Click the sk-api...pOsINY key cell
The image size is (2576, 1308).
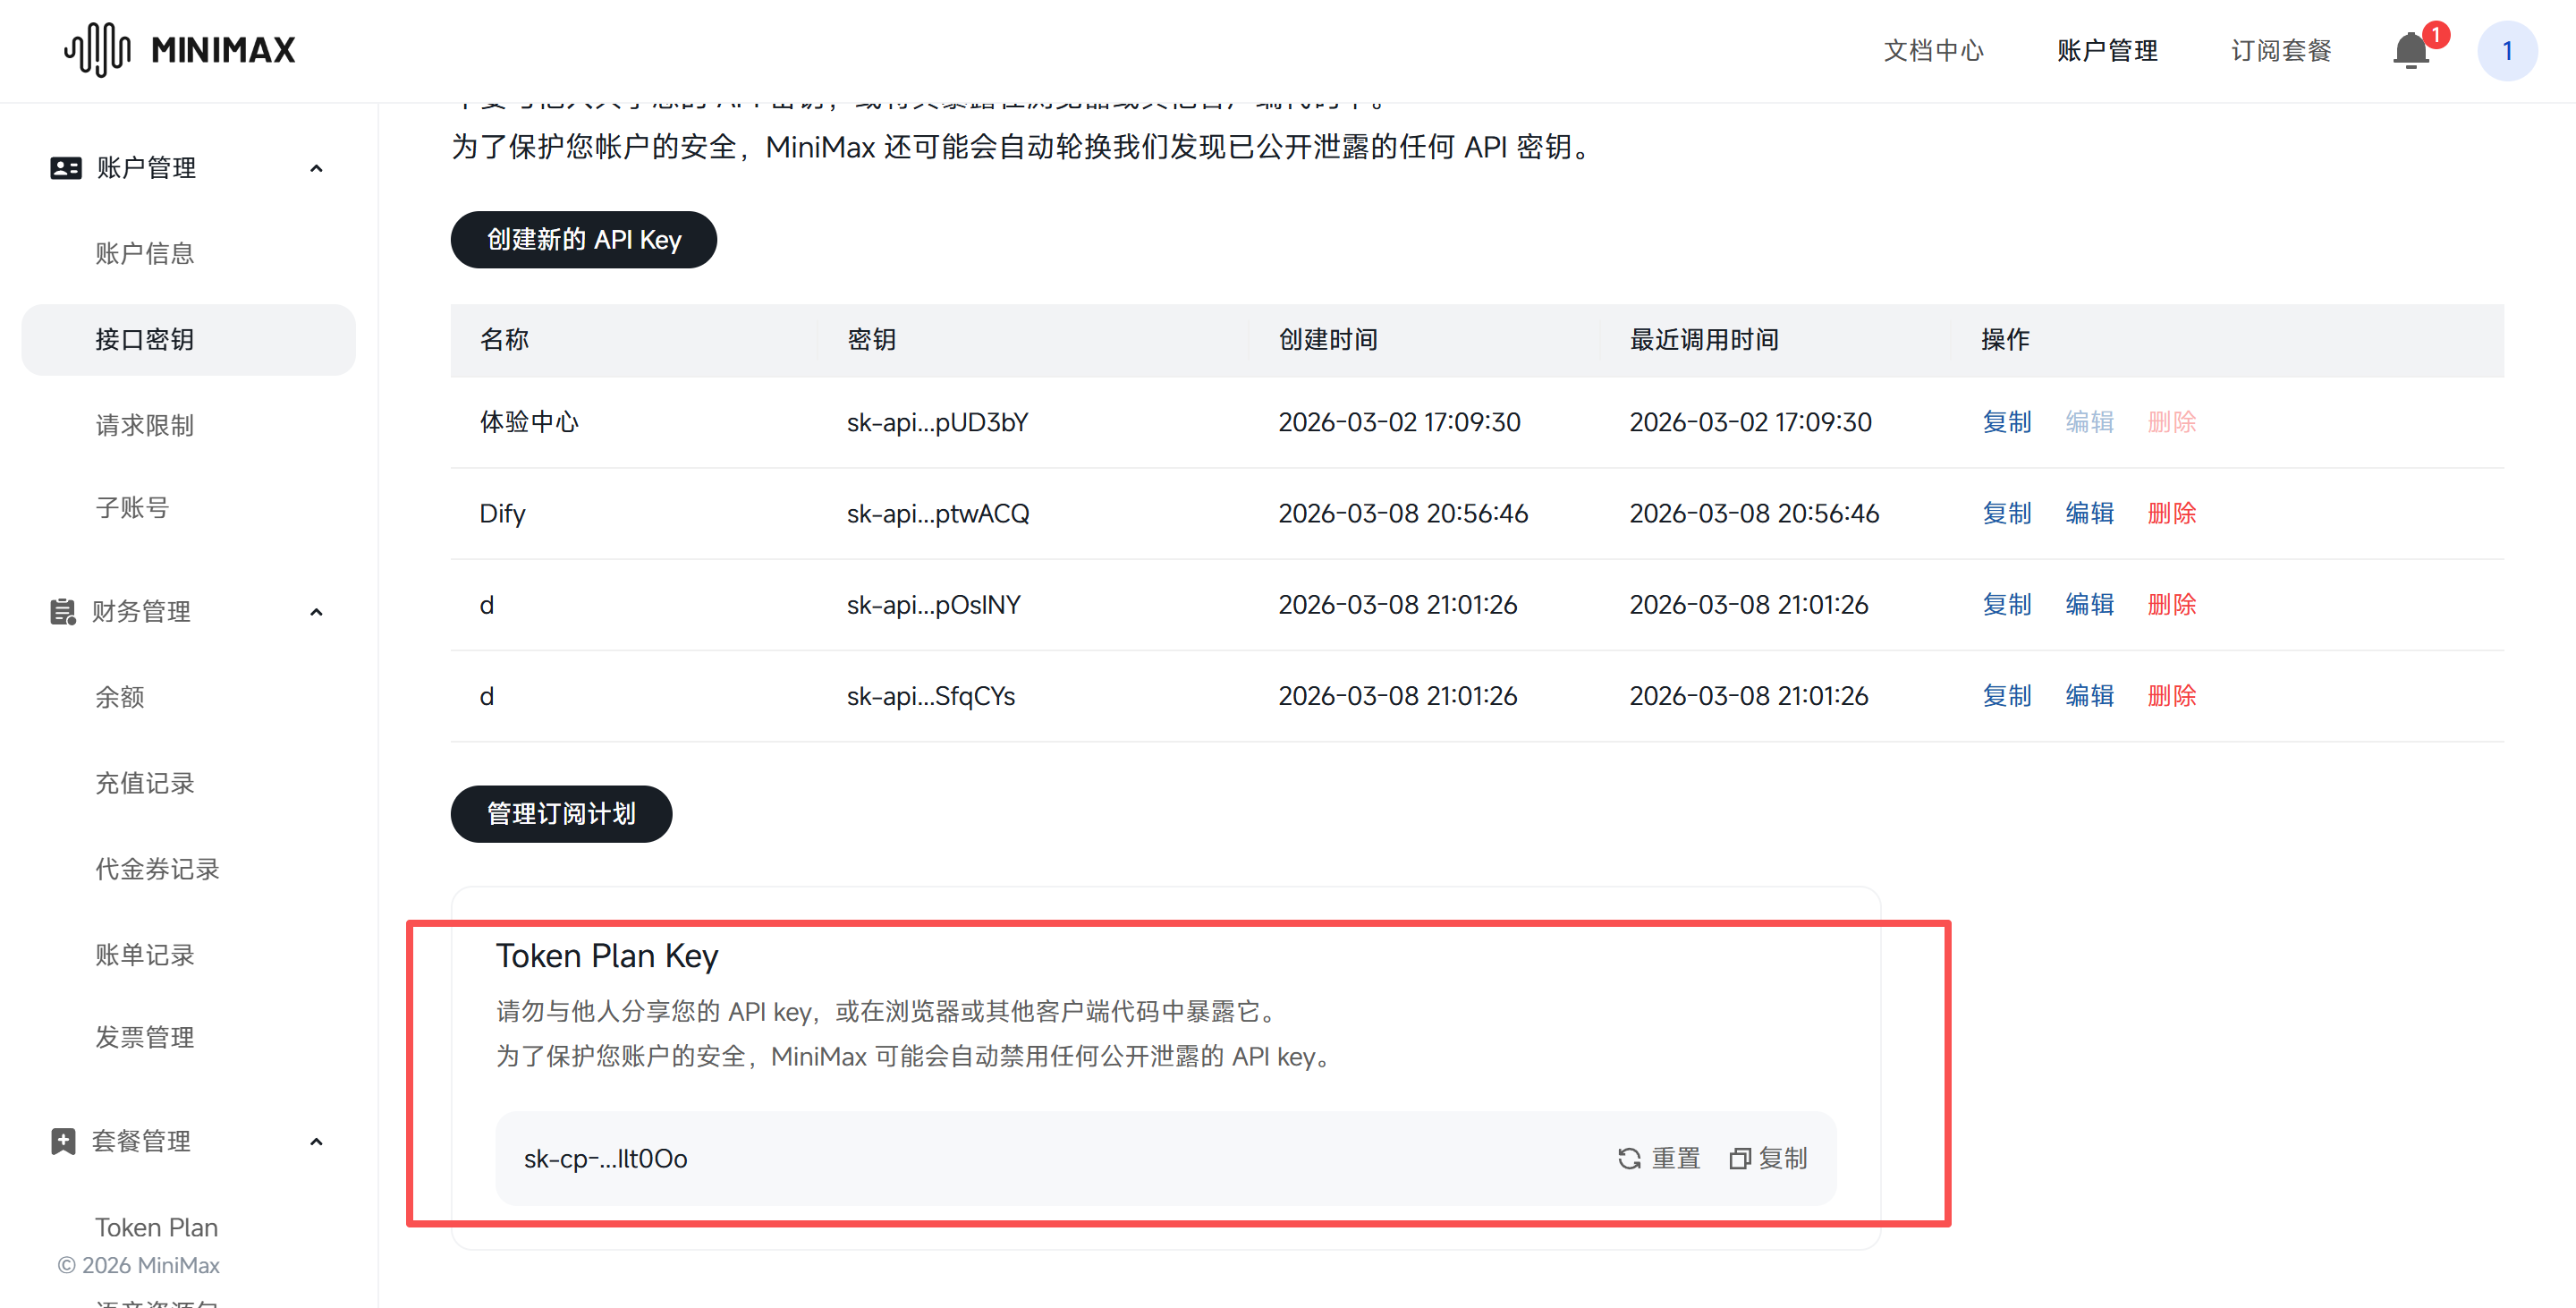click(x=934, y=604)
